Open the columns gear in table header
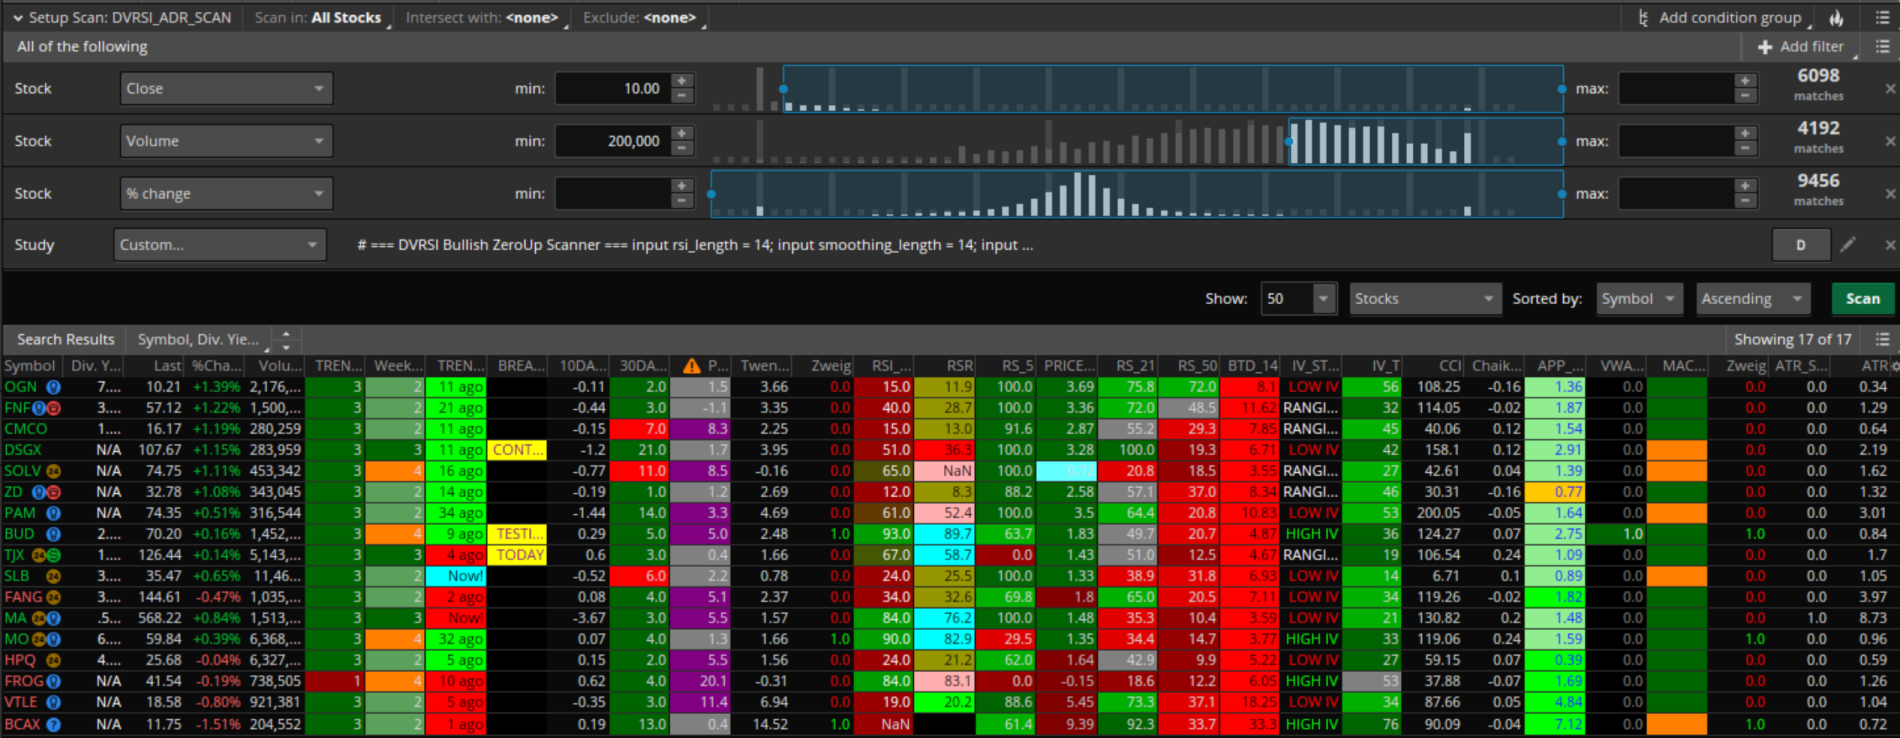This screenshot has height=738, width=1900. click(x=1894, y=366)
